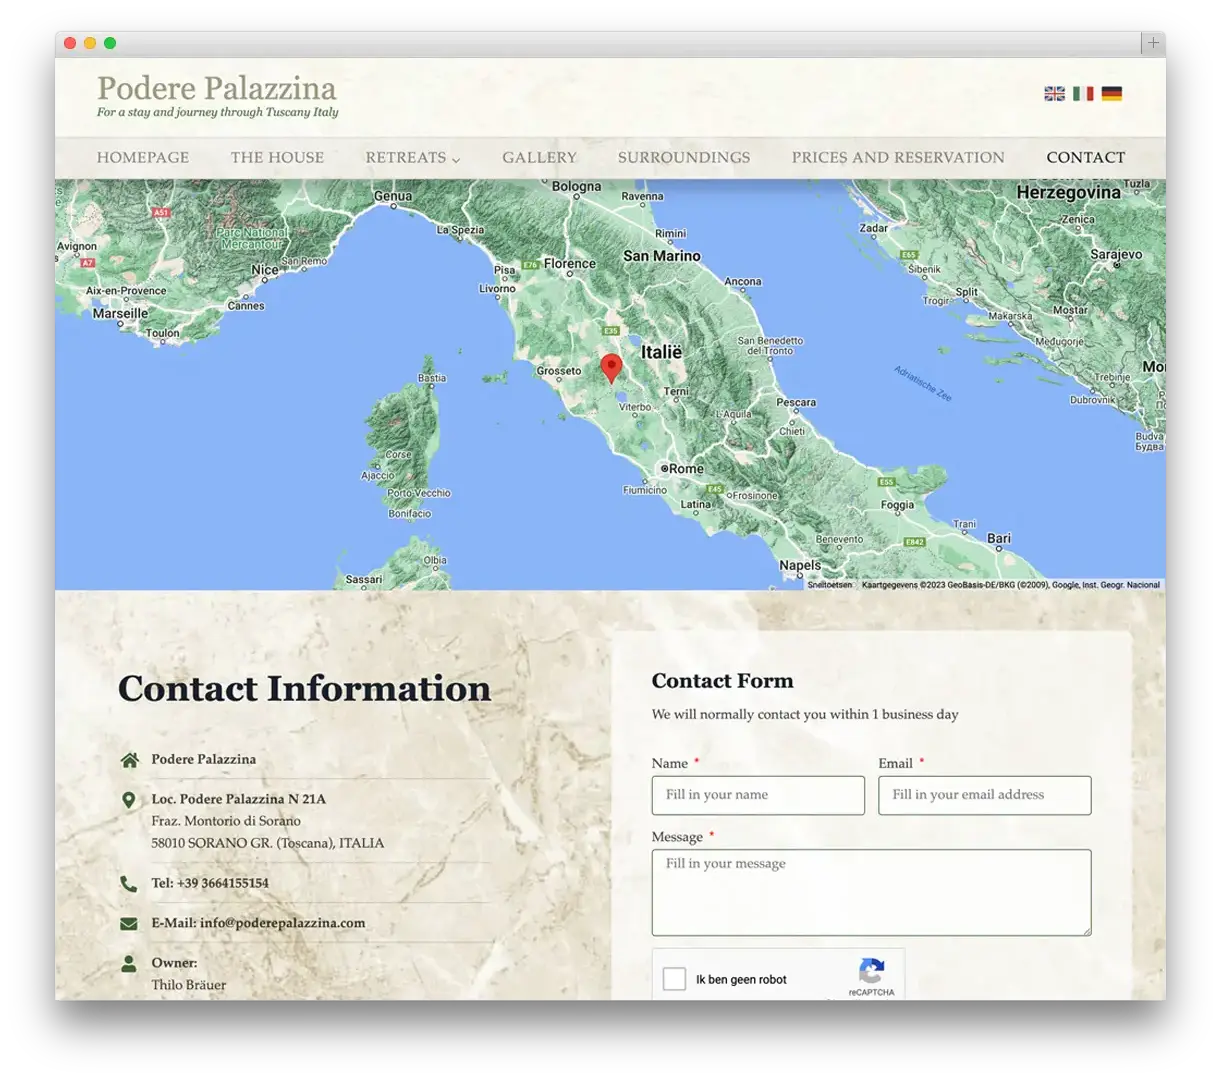Click the macOS green maximize button
1221x1080 pixels.
tap(110, 43)
